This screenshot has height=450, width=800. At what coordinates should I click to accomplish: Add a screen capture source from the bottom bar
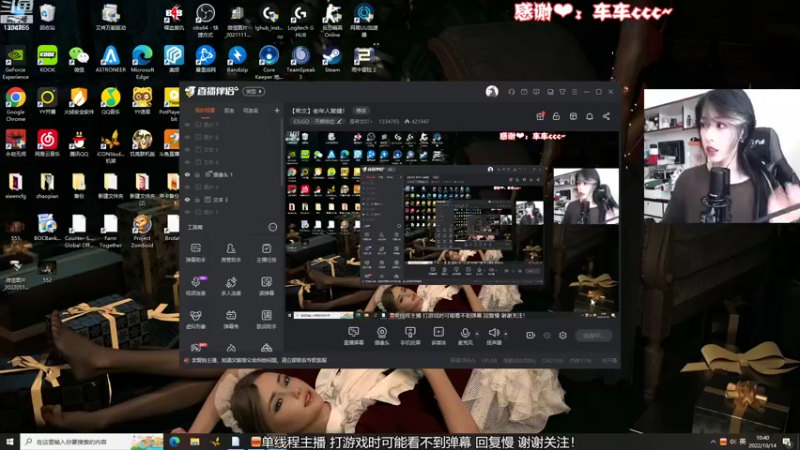[x=354, y=336]
